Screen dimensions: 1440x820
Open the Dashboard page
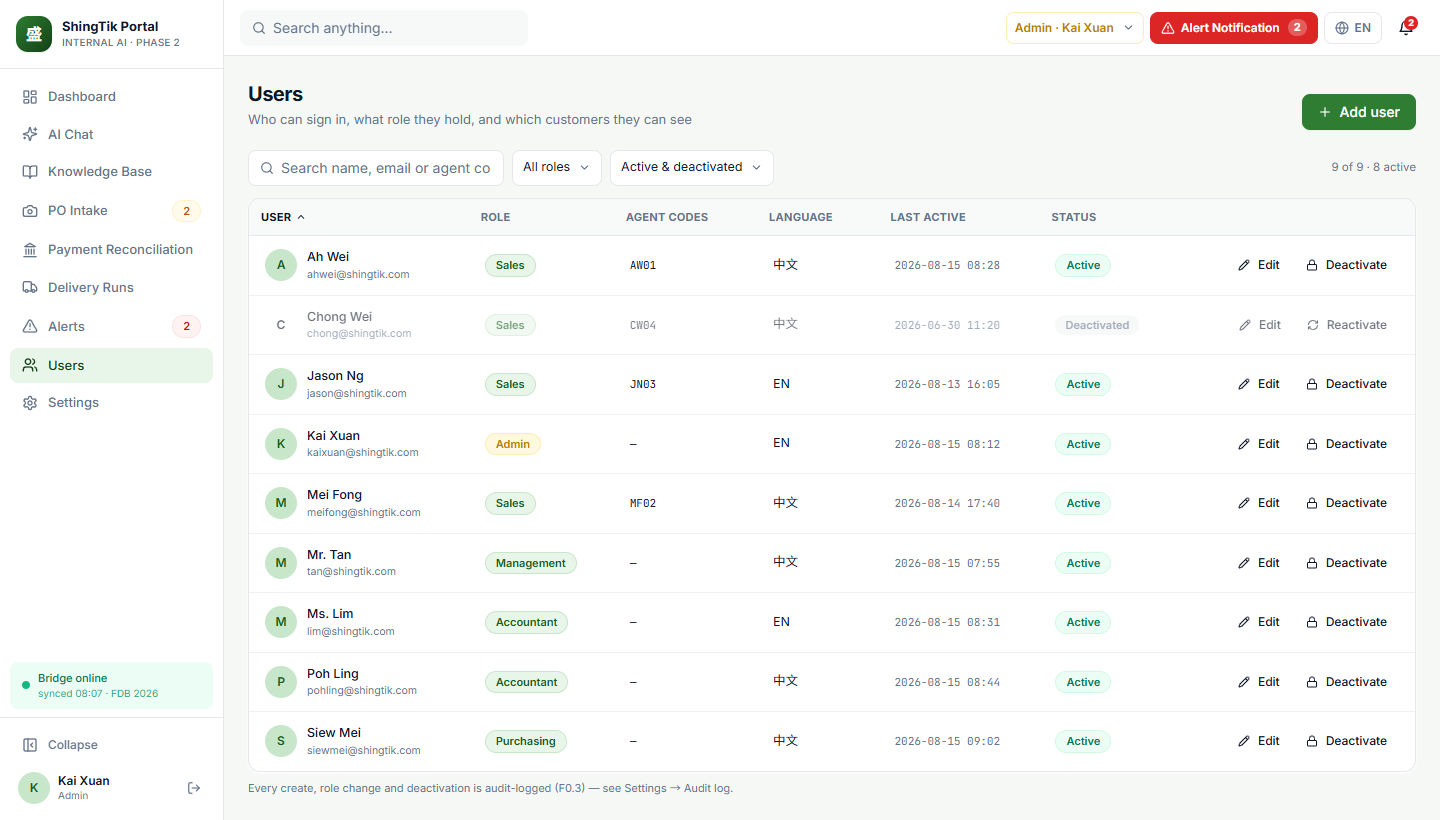[111, 97]
